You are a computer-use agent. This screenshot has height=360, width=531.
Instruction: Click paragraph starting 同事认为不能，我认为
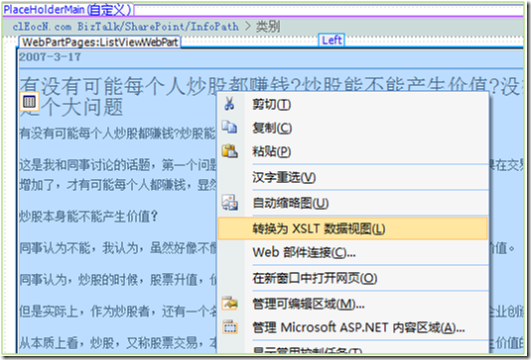pyautogui.click(x=118, y=248)
